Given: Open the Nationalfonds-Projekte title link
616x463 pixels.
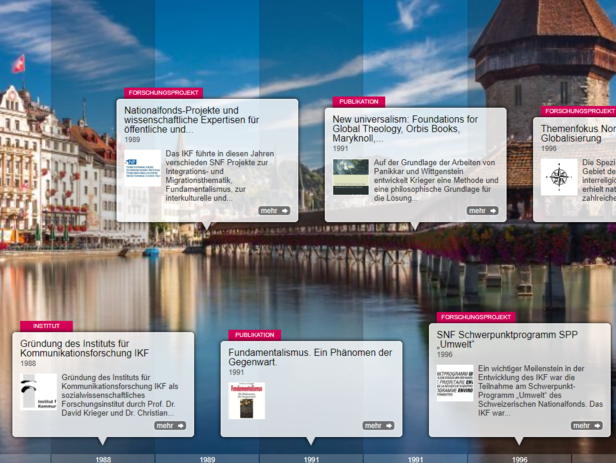Looking at the screenshot, I should [192, 119].
